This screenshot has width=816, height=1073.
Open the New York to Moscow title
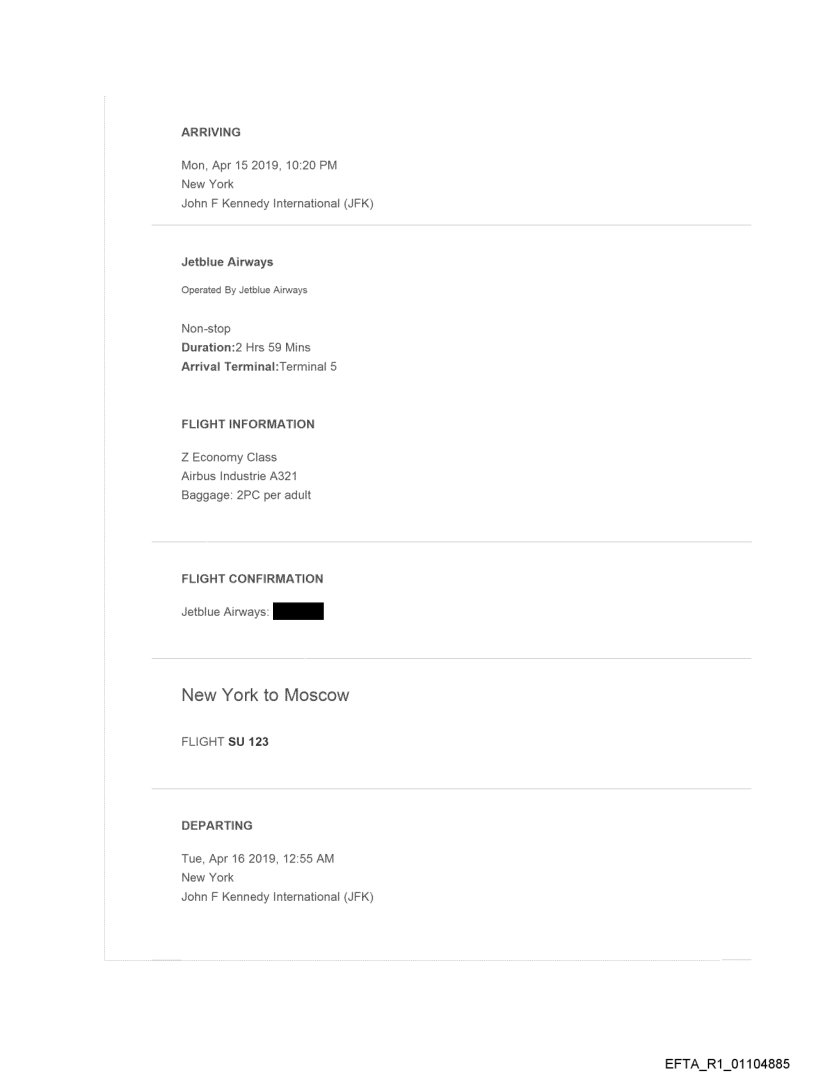click(265, 695)
